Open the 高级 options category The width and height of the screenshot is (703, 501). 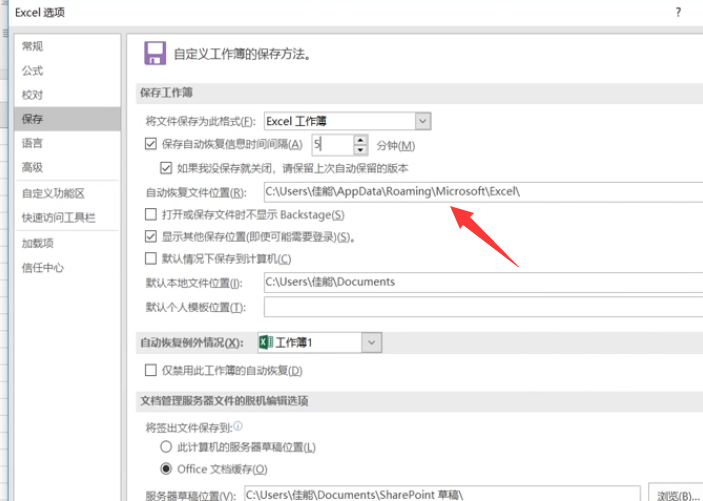32,167
